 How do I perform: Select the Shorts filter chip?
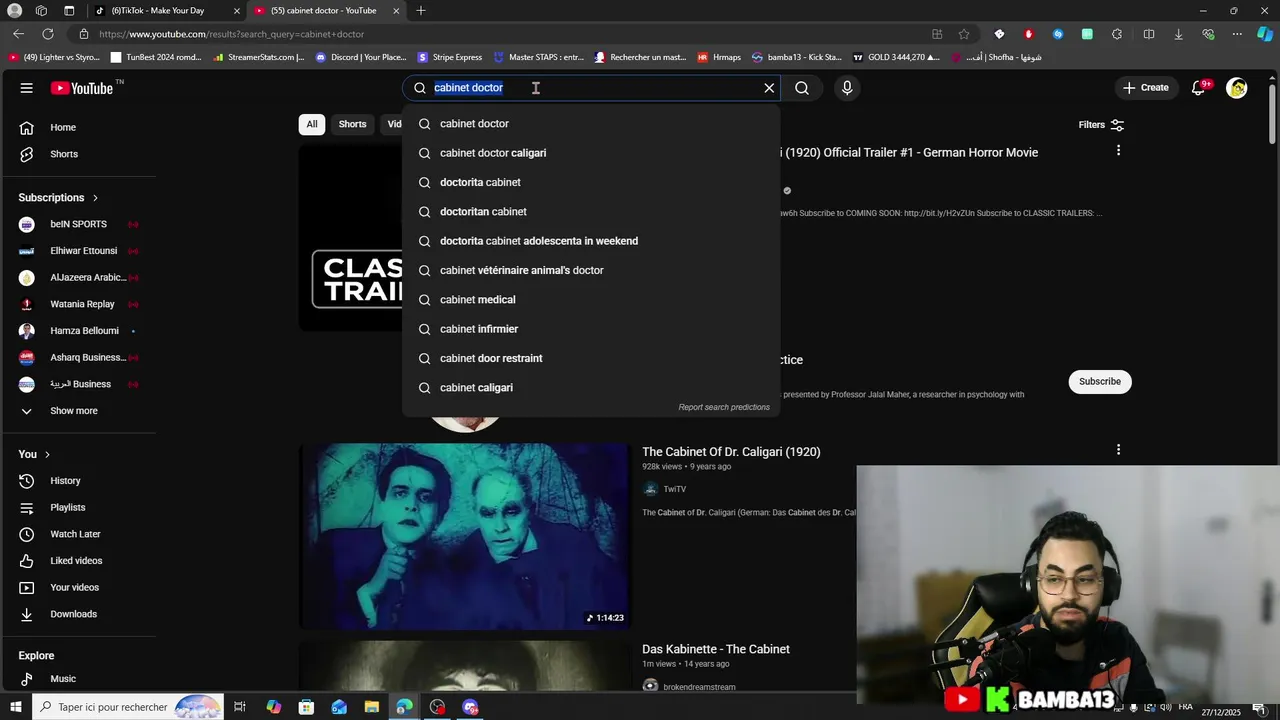[x=352, y=124]
